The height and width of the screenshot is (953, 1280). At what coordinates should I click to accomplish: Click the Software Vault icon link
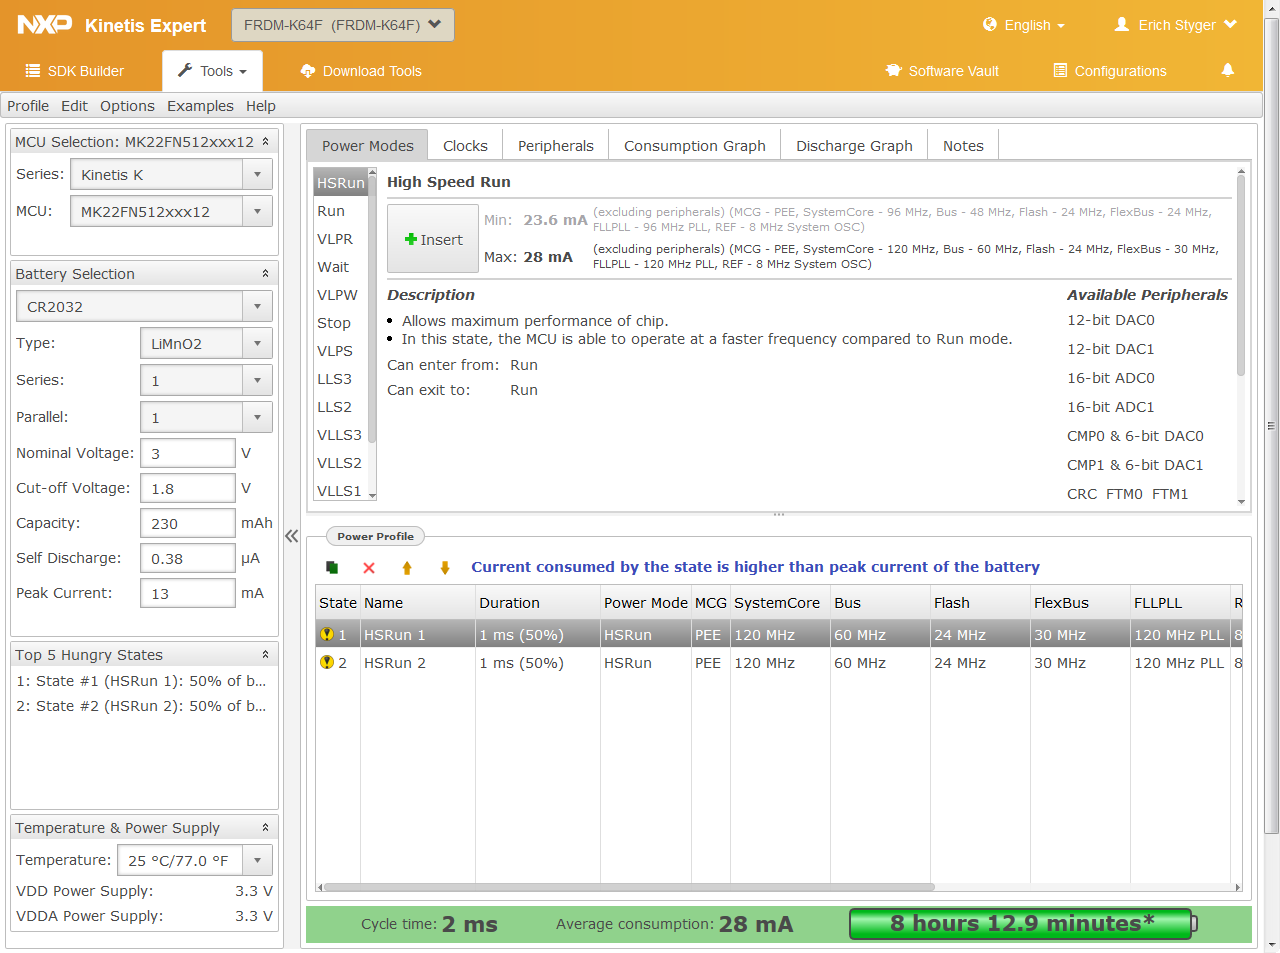click(893, 71)
